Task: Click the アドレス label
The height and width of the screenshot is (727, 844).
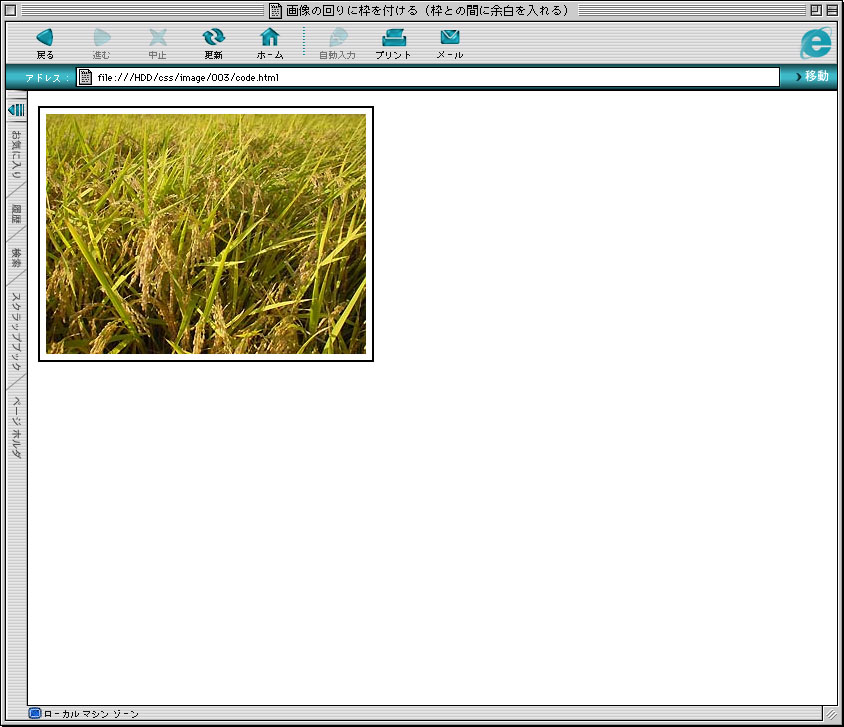Action: (x=47, y=77)
